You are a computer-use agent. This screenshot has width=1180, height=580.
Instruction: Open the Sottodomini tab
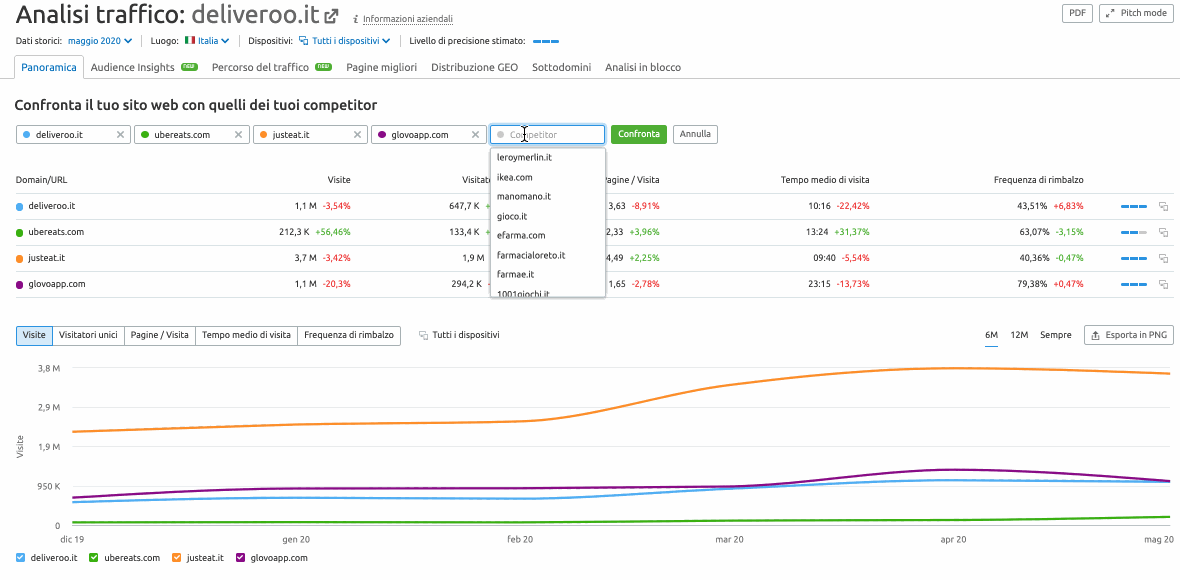561,67
